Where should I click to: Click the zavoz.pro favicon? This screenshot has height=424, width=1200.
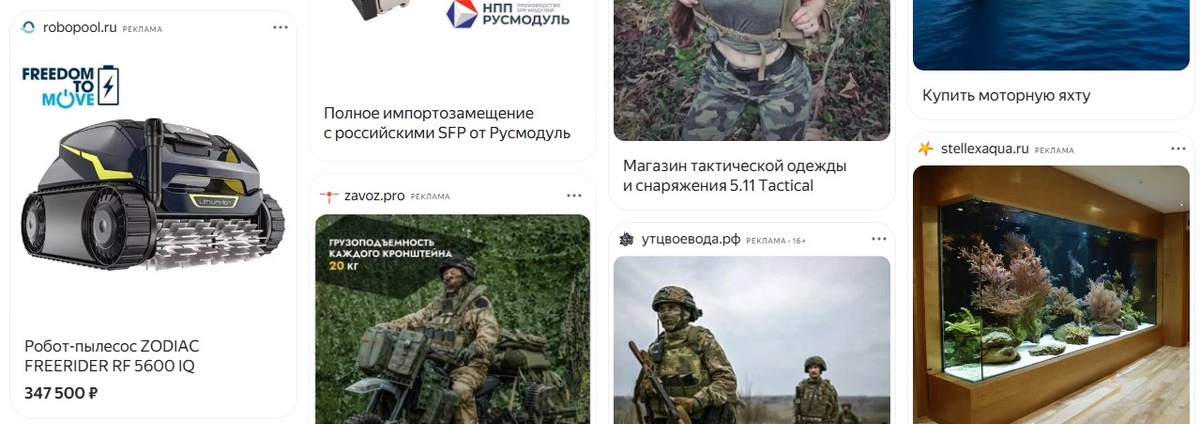tap(326, 196)
